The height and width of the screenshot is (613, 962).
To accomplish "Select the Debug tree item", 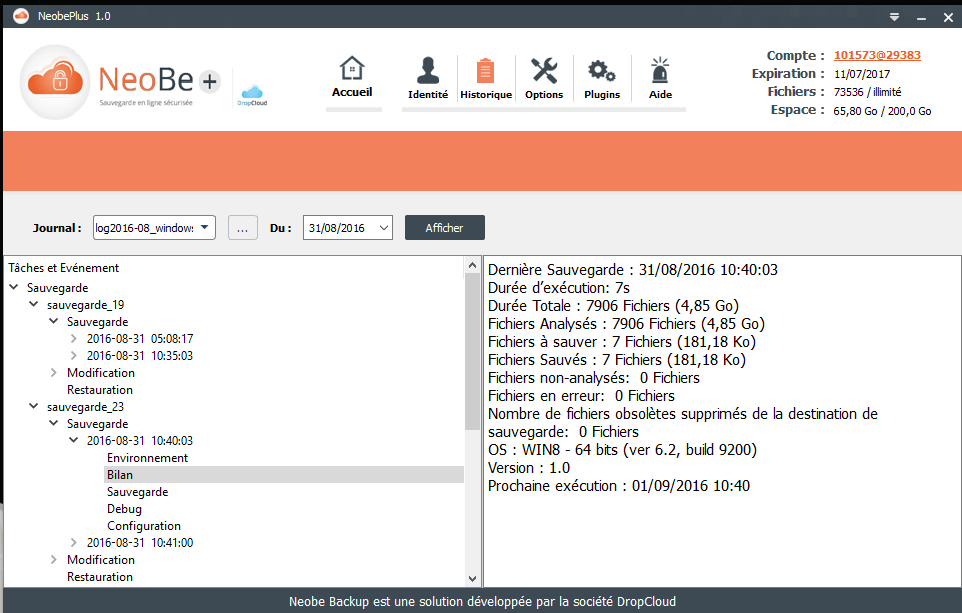I will pos(125,509).
